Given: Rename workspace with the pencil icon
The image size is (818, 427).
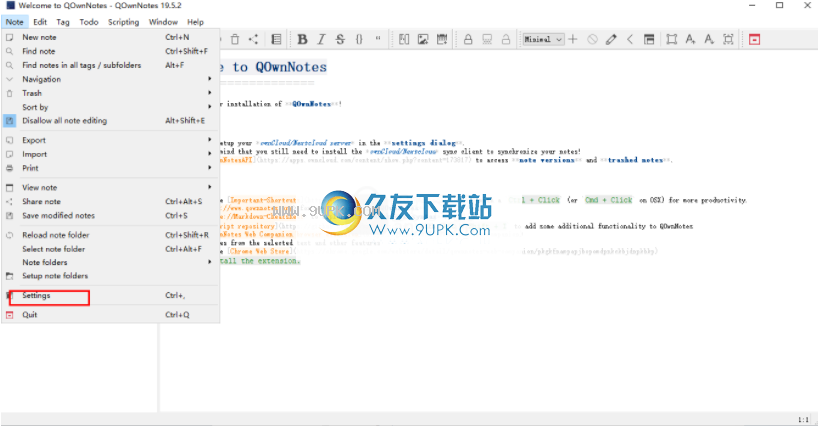Looking at the screenshot, I should click(x=611, y=39).
